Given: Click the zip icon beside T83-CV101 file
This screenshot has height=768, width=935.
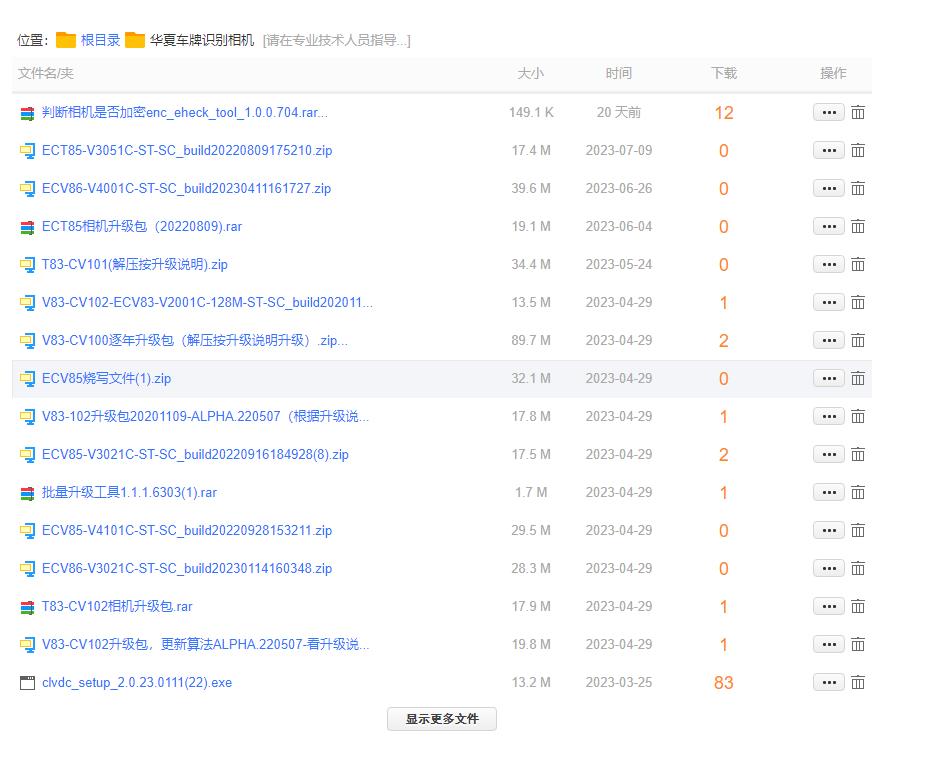Looking at the screenshot, I should coord(27,265).
